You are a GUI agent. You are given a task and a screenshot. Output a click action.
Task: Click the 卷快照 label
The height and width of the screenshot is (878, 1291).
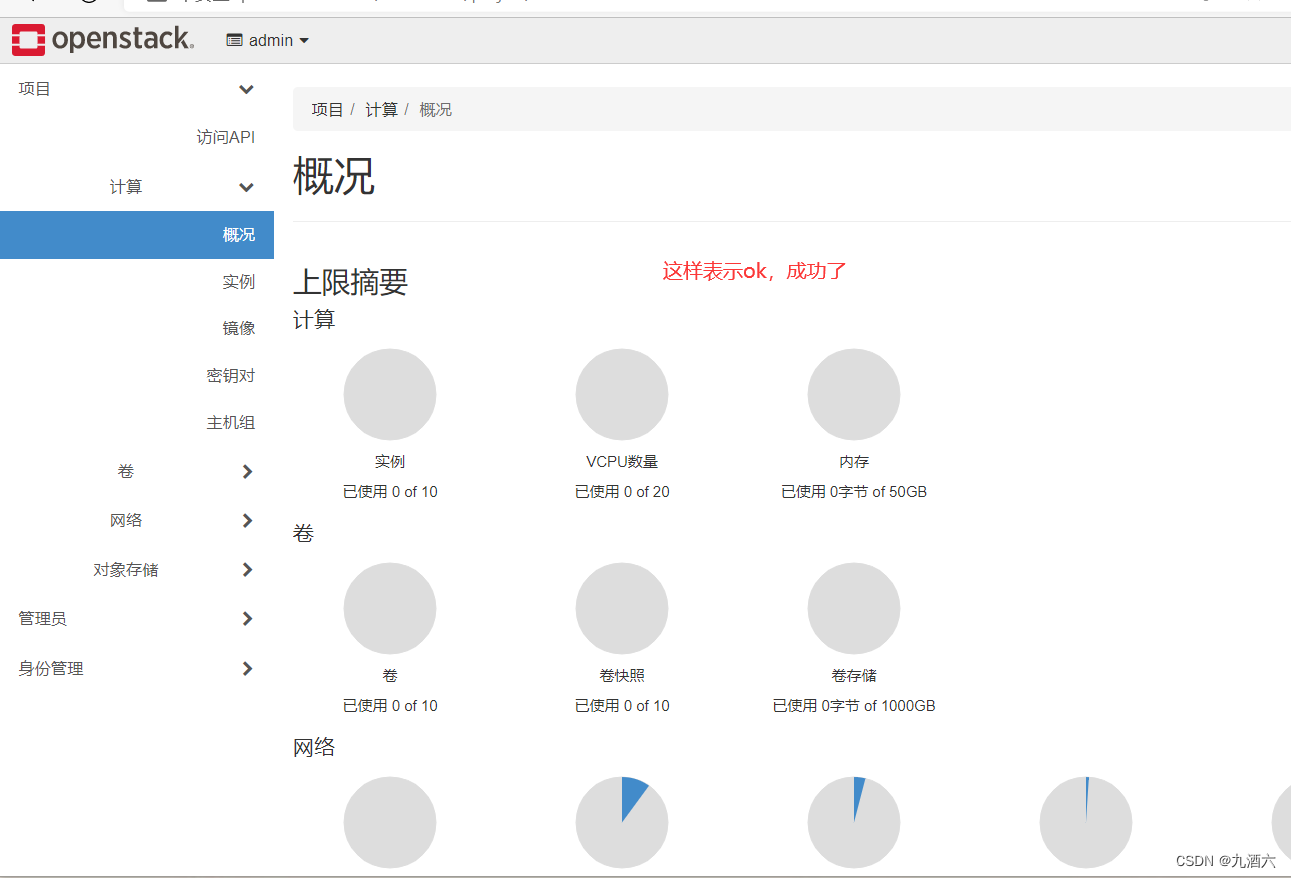pos(622,676)
